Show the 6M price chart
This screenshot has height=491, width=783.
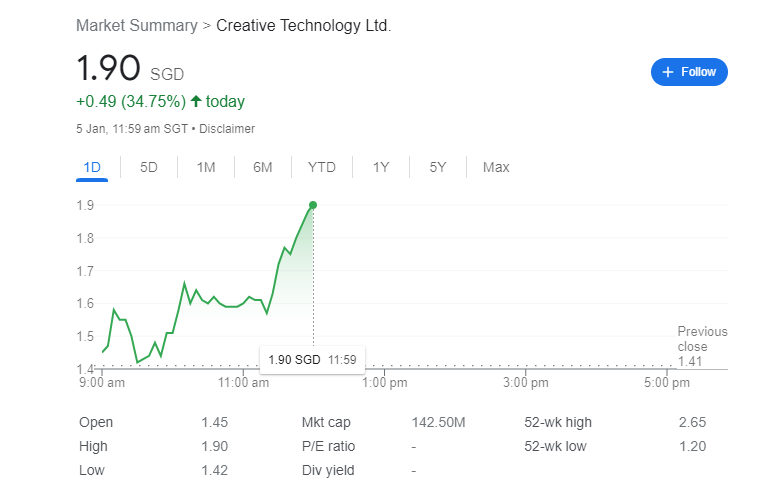tap(263, 167)
